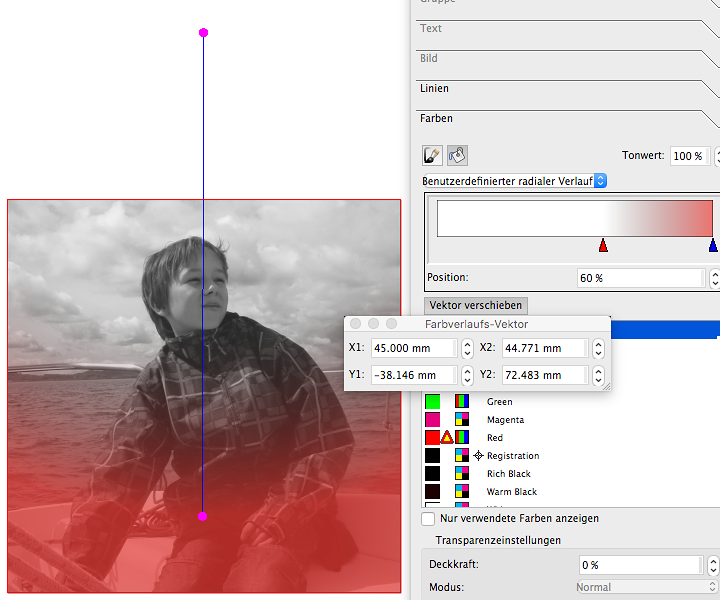Image resolution: width=720 pixels, height=600 pixels.
Task: Click the red gradient stop marker
Action: point(603,245)
